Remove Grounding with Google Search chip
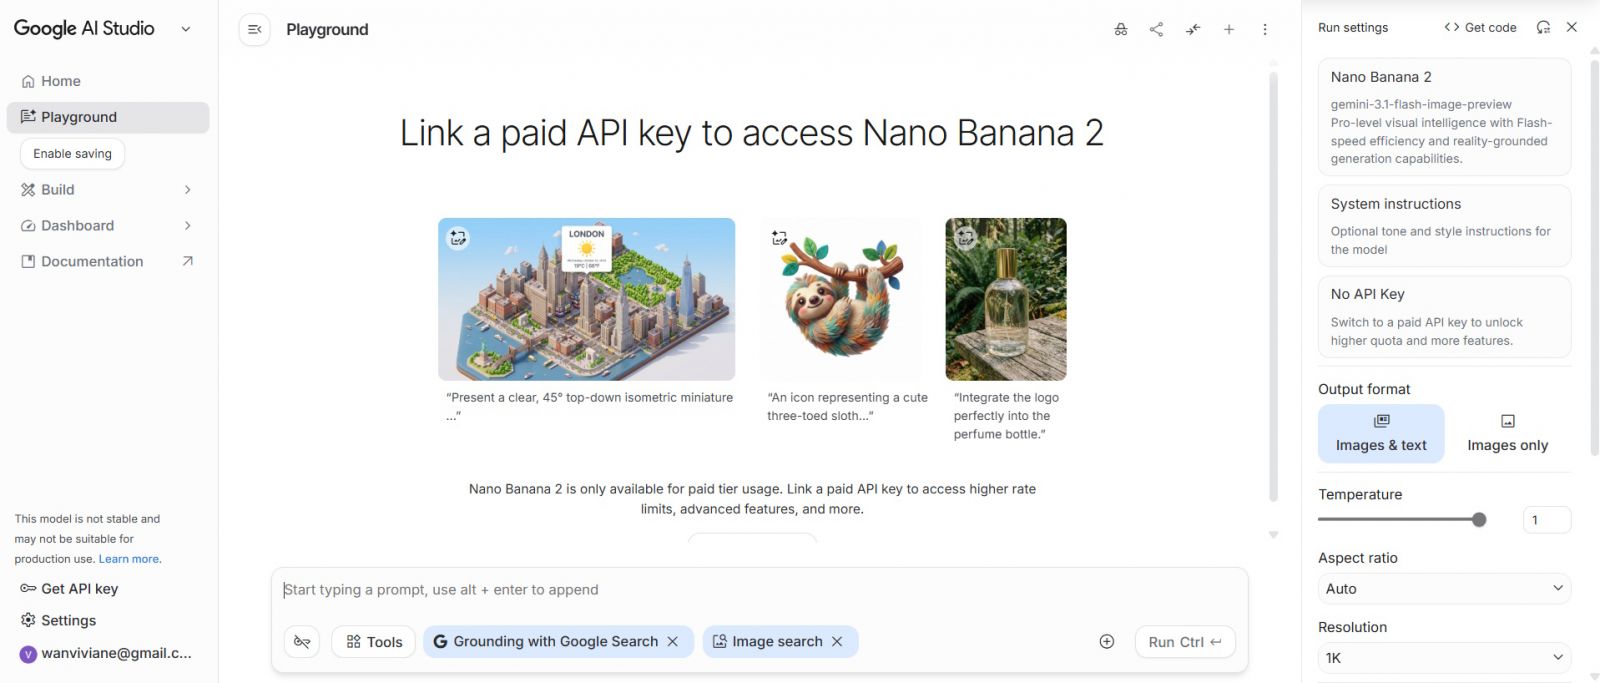The width and height of the screenshot is (1600, 683). (x=673, y=642)
